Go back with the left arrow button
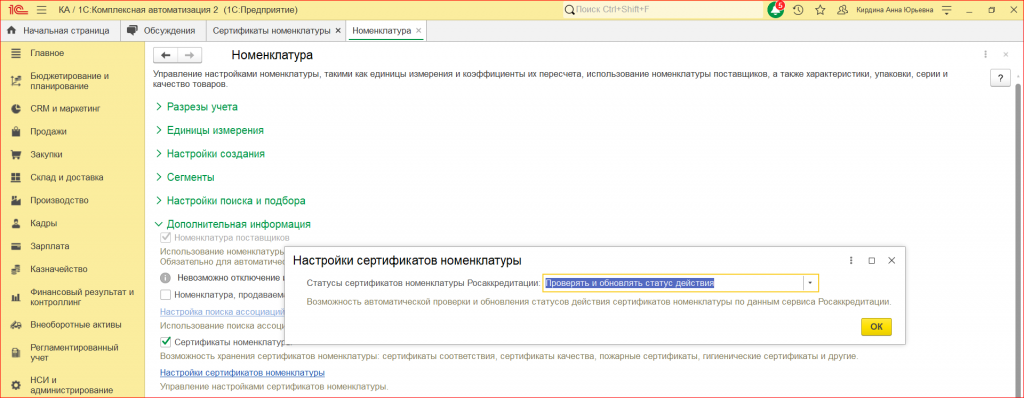 pyautogui.click(x=165, y=56)
